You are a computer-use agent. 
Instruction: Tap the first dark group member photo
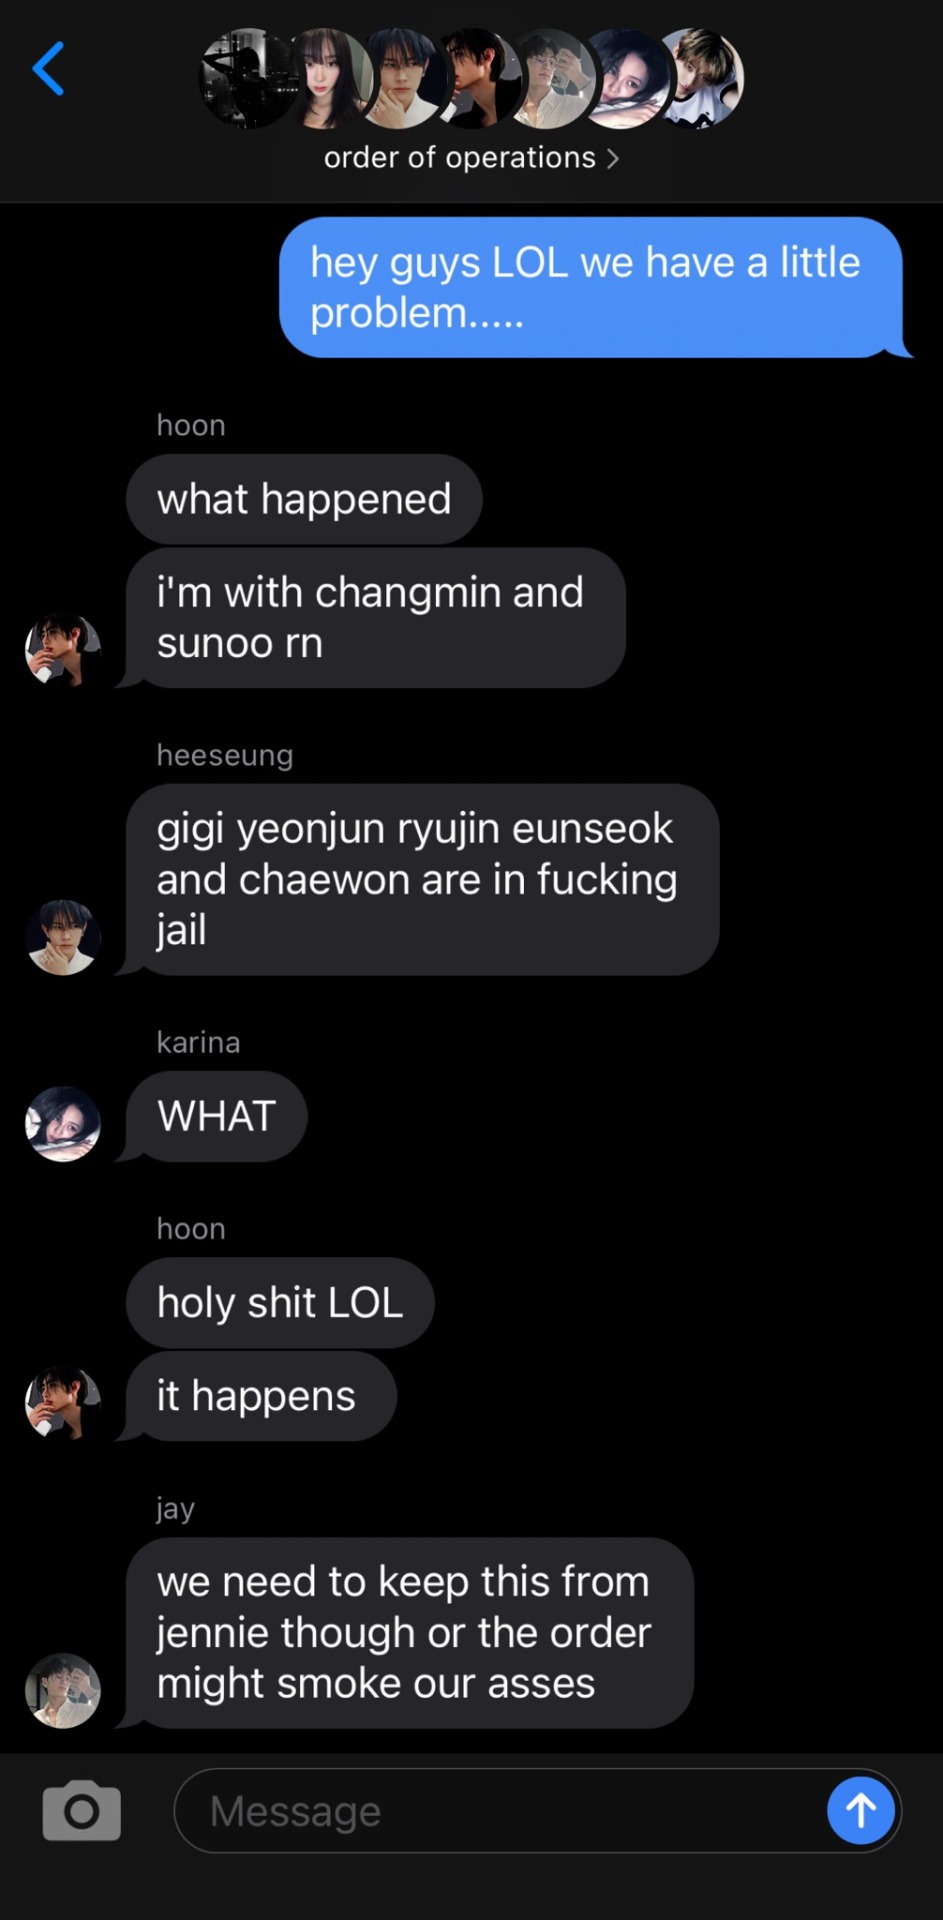point(248,78)
